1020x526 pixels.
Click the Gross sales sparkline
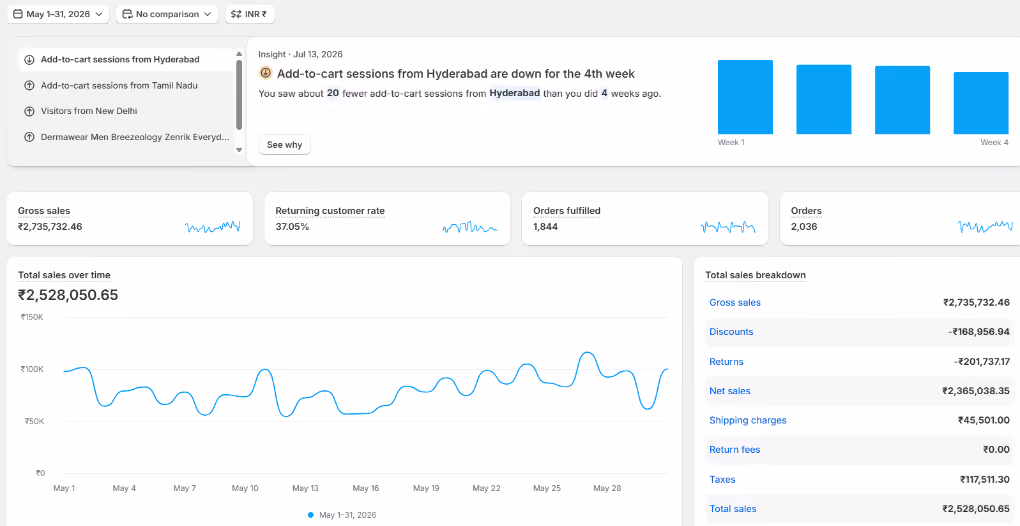tap(212, 227)
